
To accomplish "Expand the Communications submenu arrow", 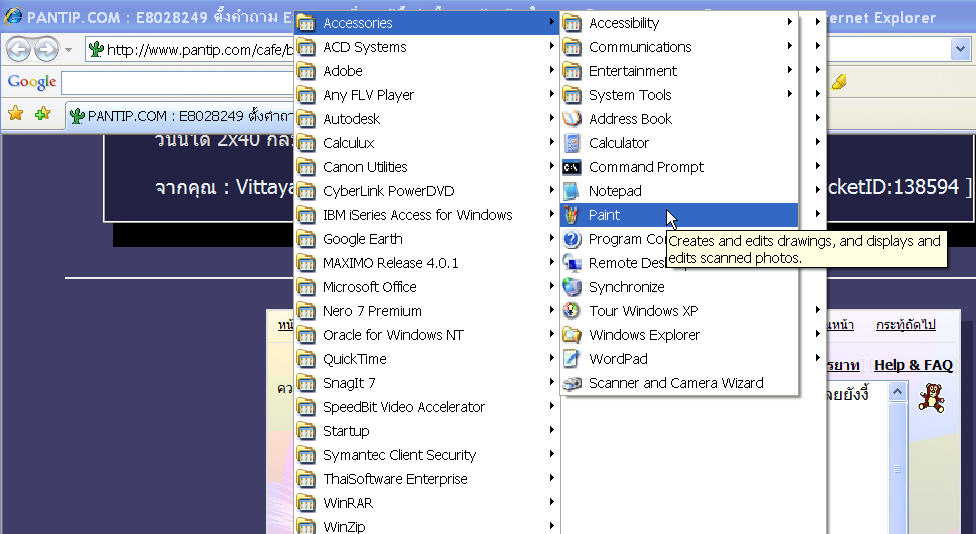I will [x=789, y=46].
